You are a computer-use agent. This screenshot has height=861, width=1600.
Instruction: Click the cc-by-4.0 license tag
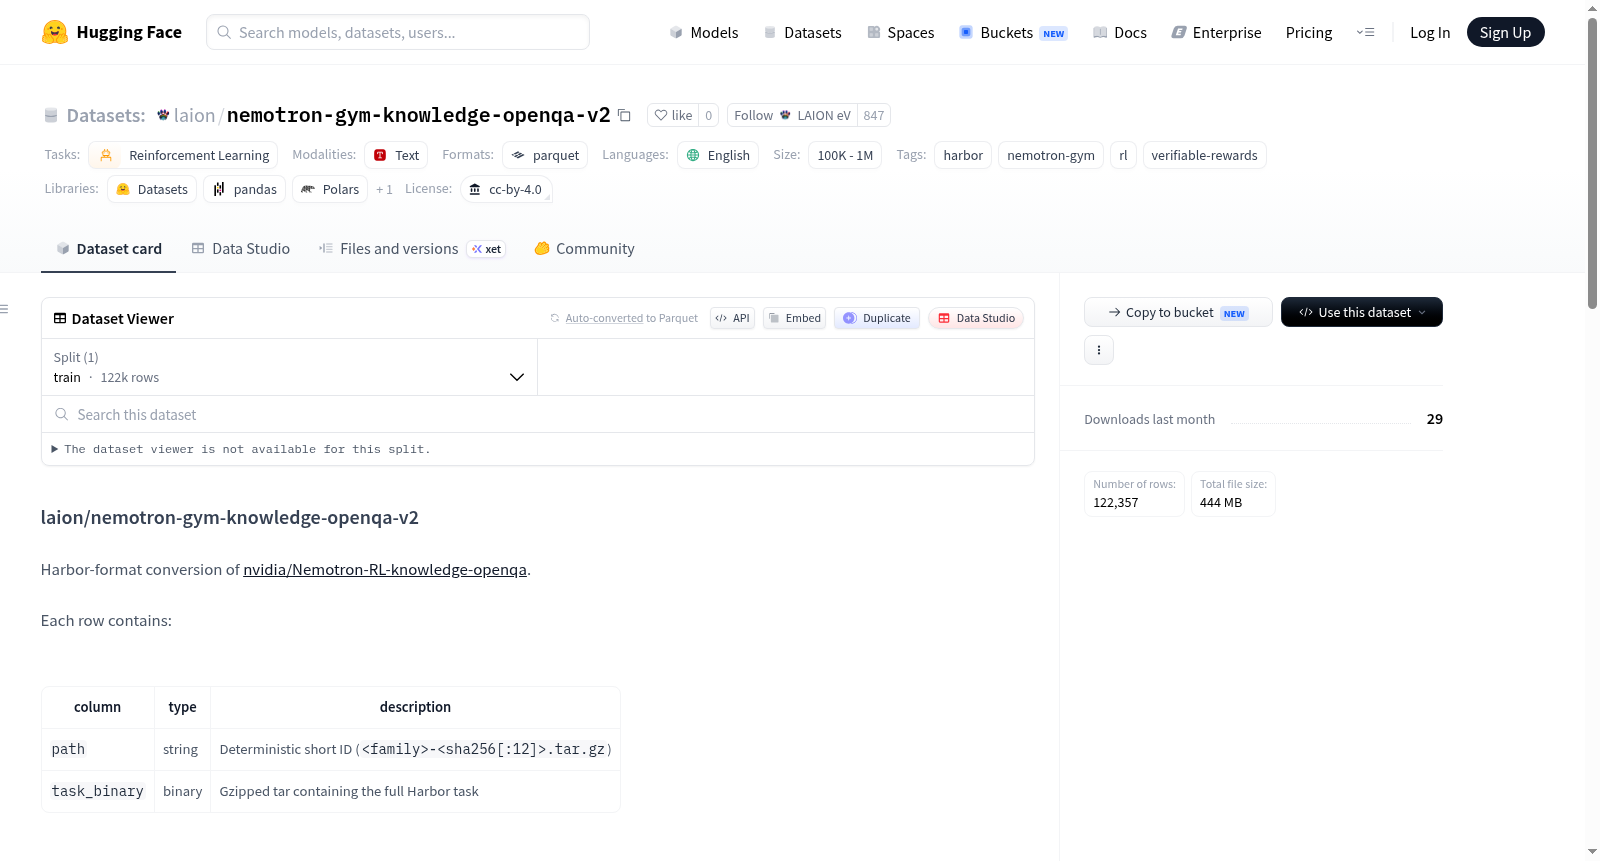pyautogui.click(x=506, y=189)
